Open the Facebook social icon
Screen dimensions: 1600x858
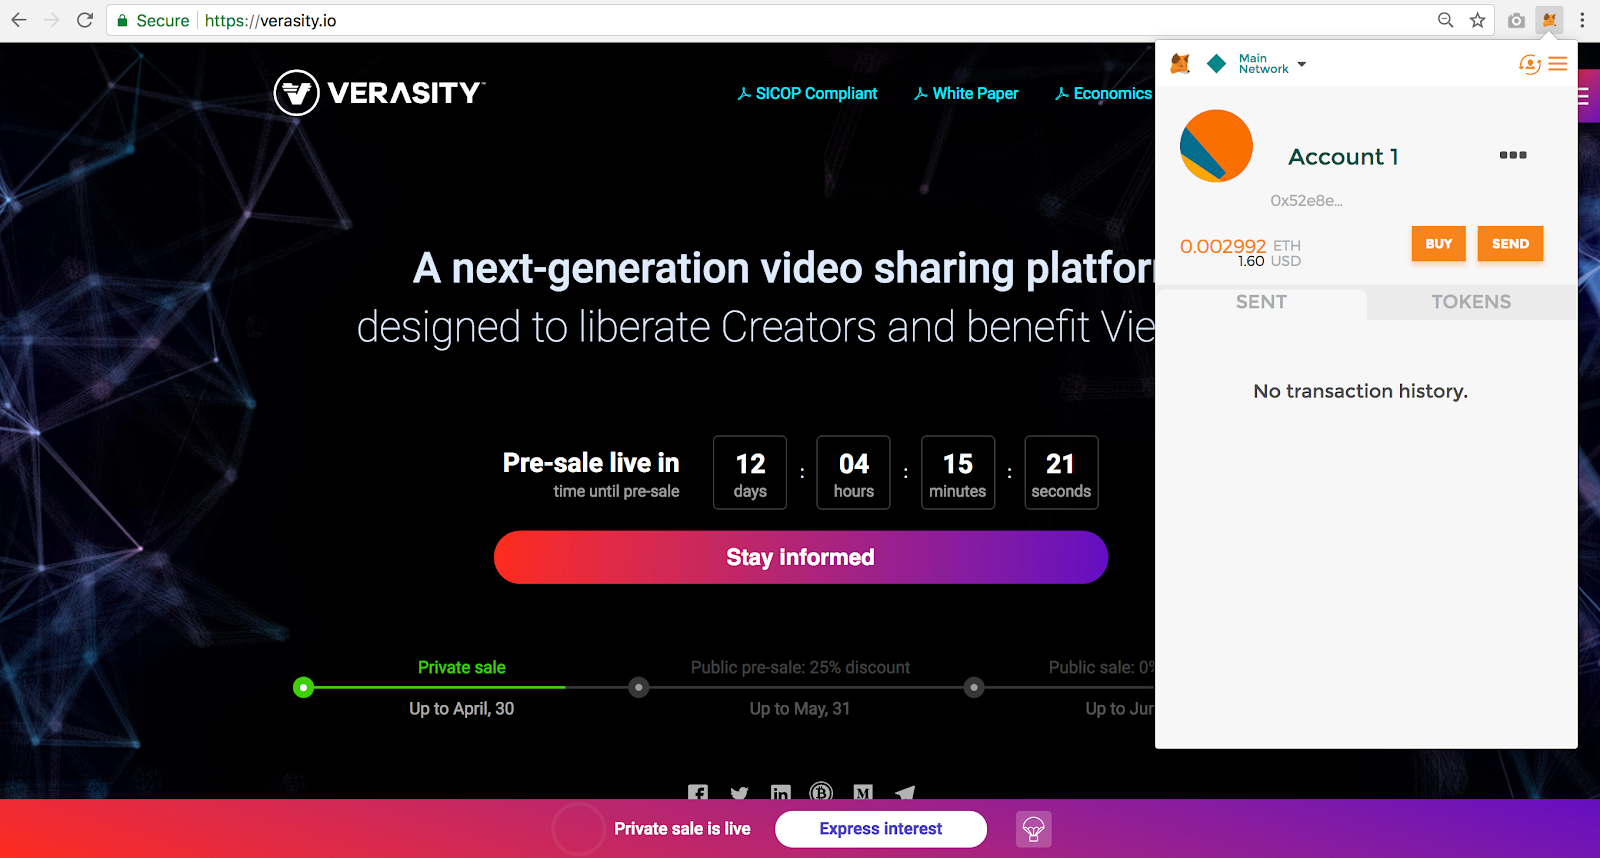click(x=698, y=793)
